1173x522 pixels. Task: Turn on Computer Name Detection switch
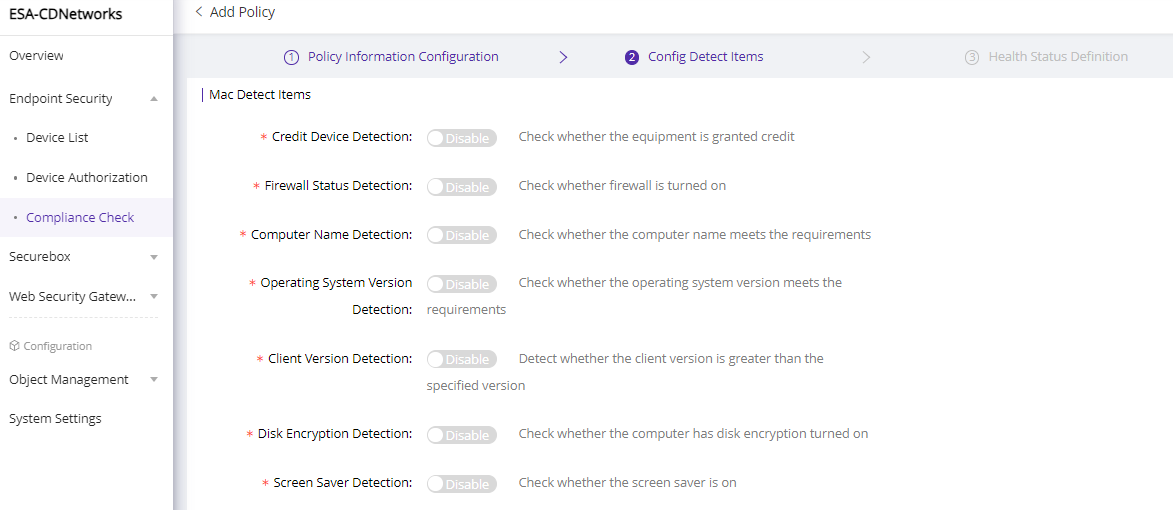(462, 235)
